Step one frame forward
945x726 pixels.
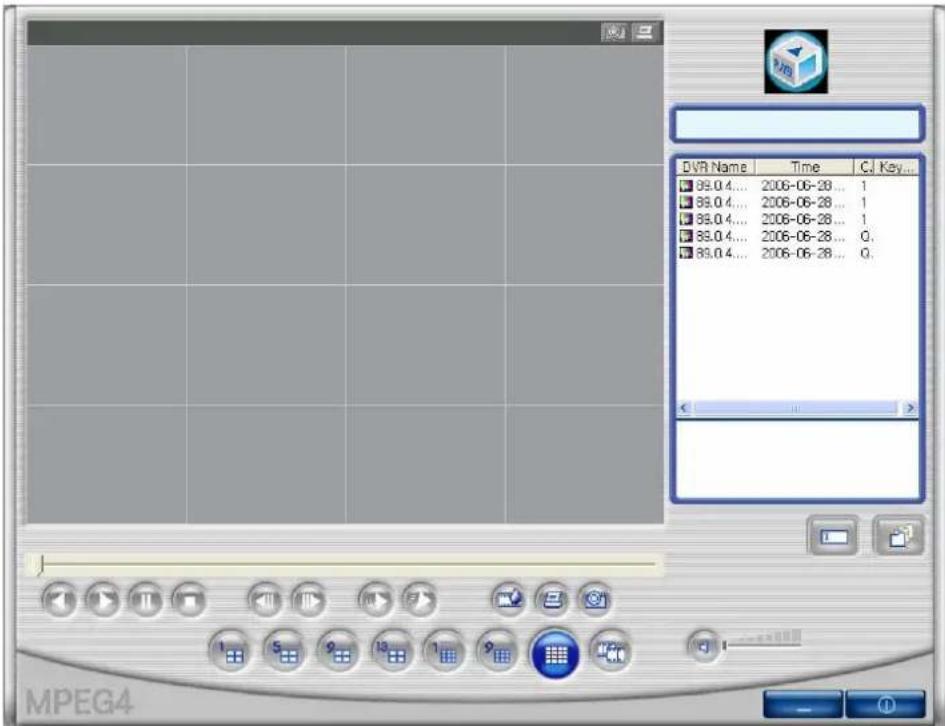click(308, 600)
